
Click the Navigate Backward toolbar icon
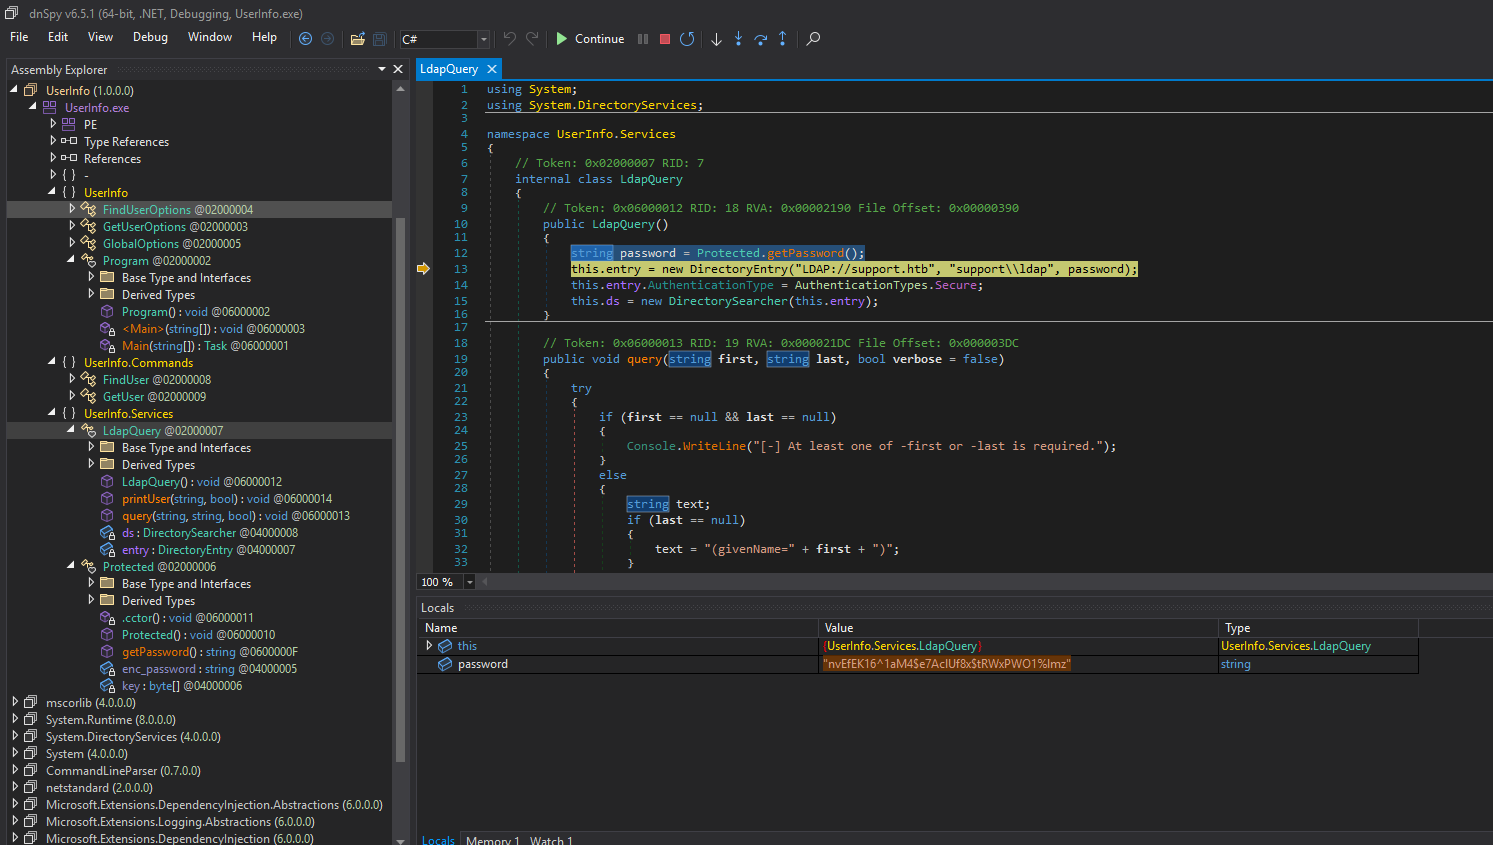click(306, 39)
